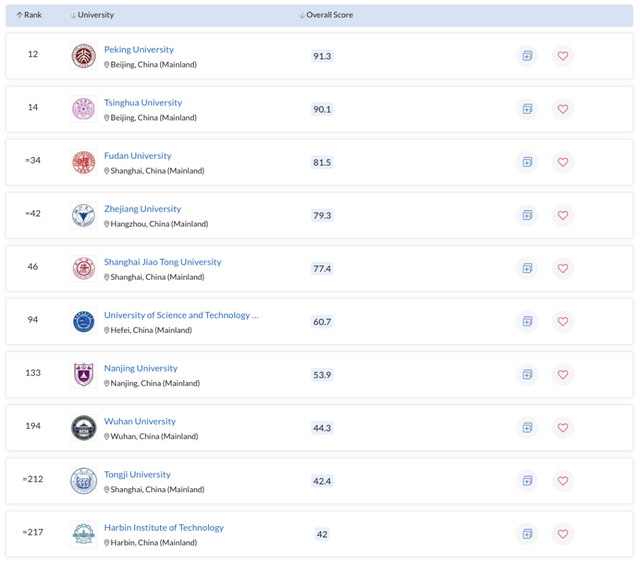Shortlist Zhejiang University using heart icon

tap(563, 215)
